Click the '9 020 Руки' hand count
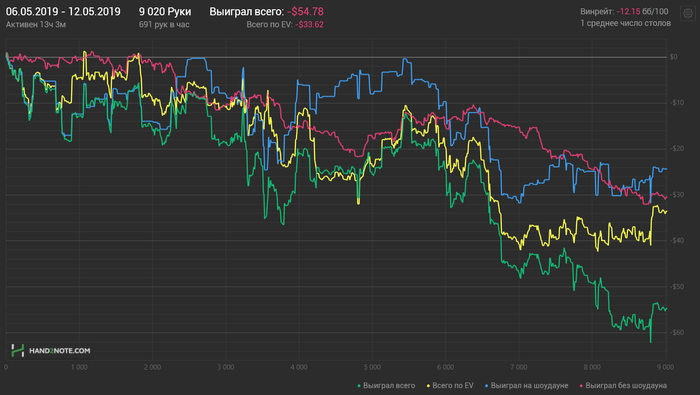The image size is (700, 395). (165, 12)
